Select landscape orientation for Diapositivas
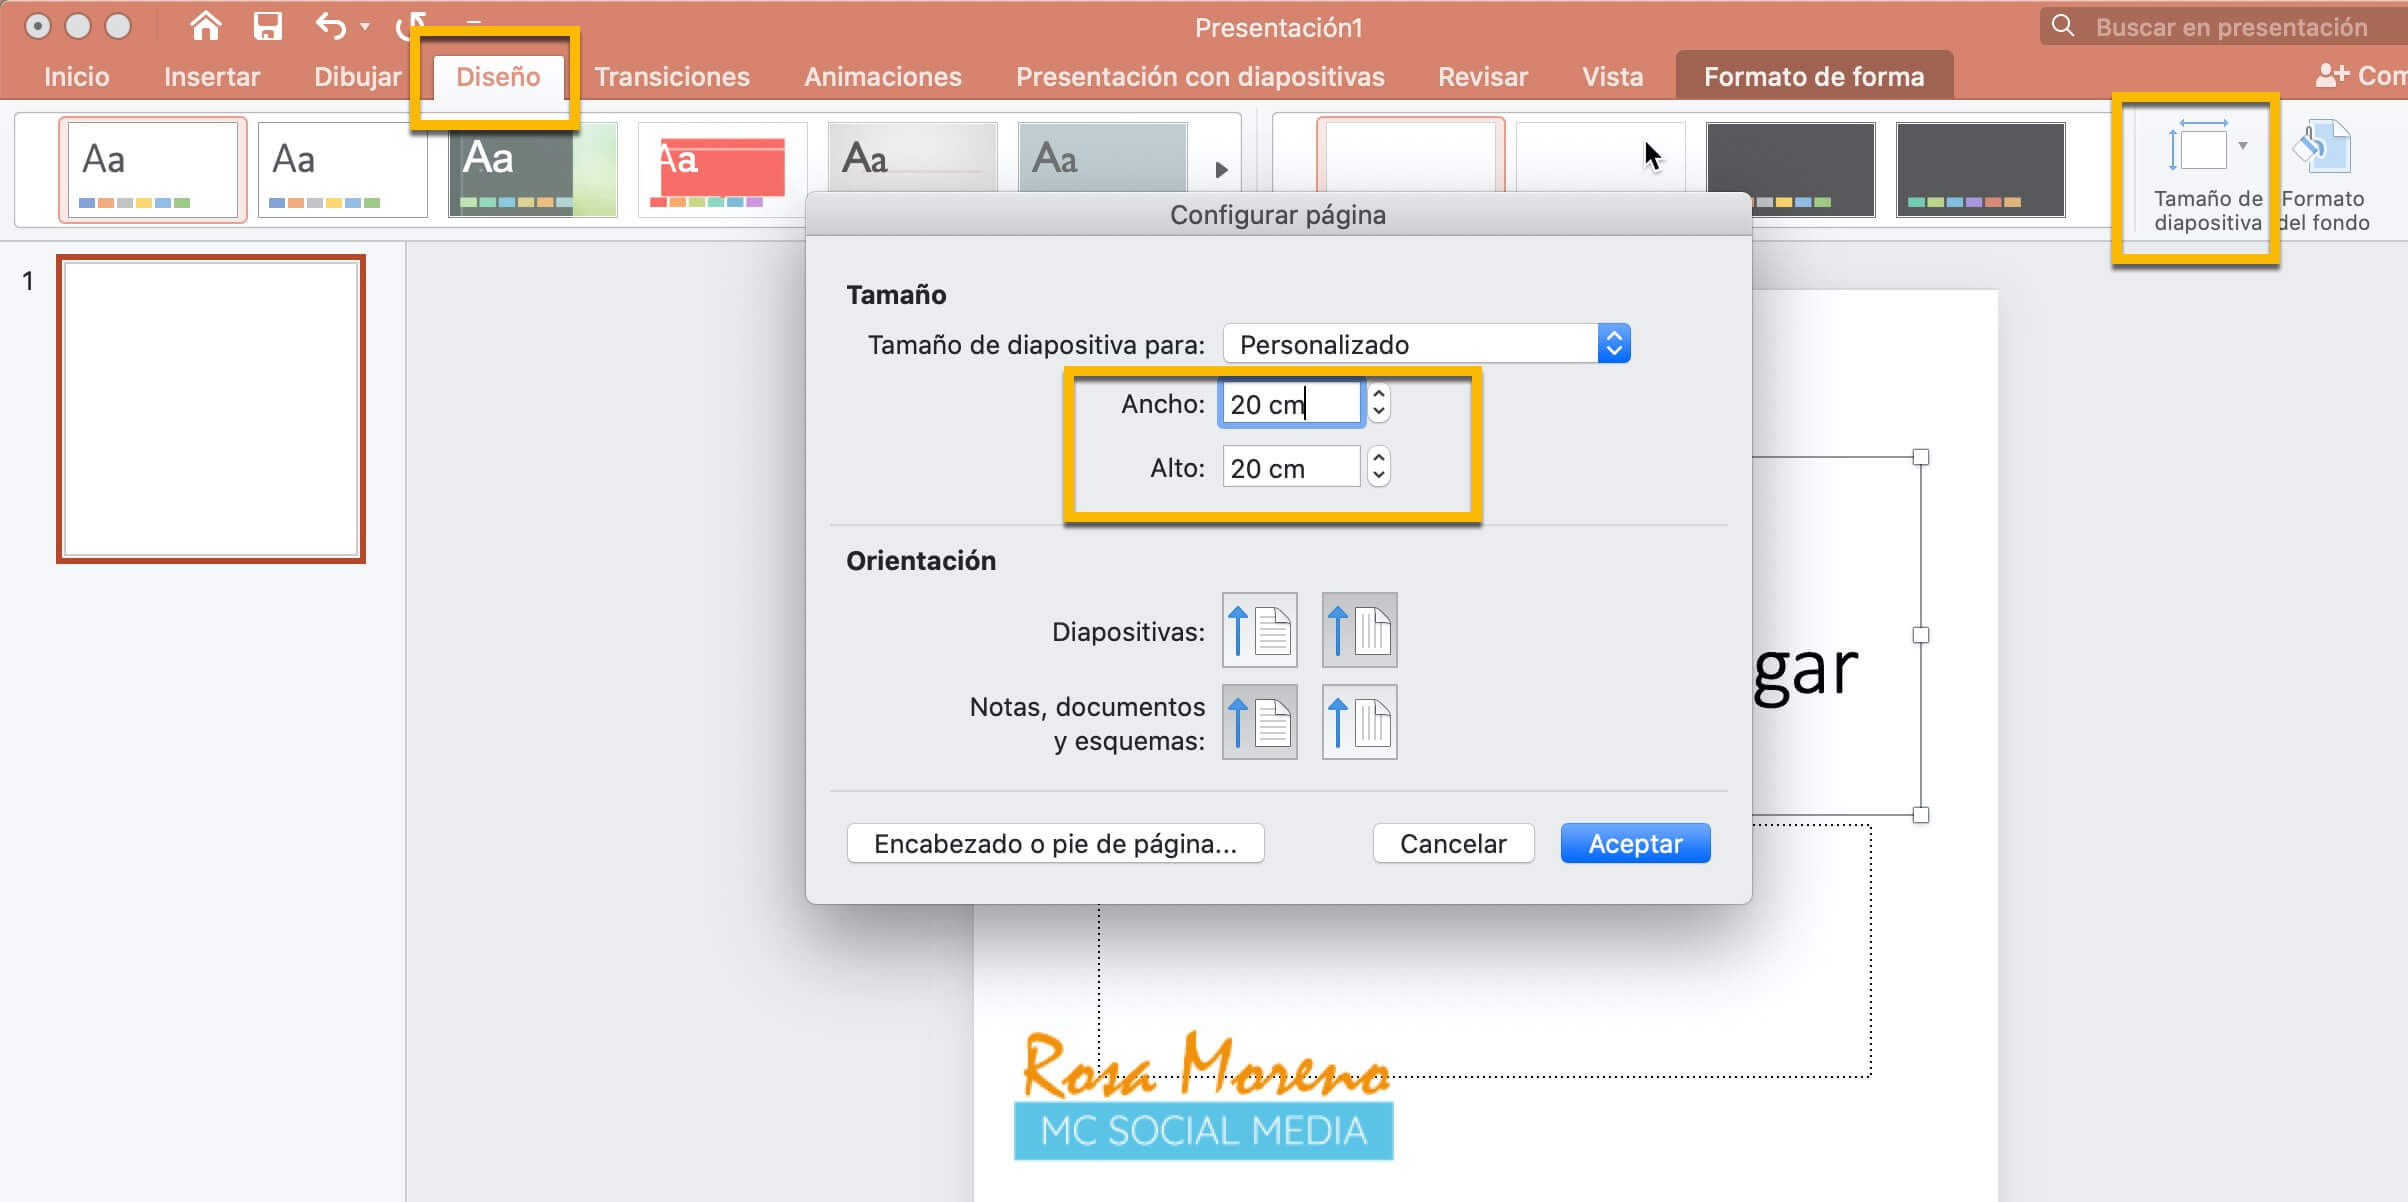The image size is (2408, 1202). 1359,630
